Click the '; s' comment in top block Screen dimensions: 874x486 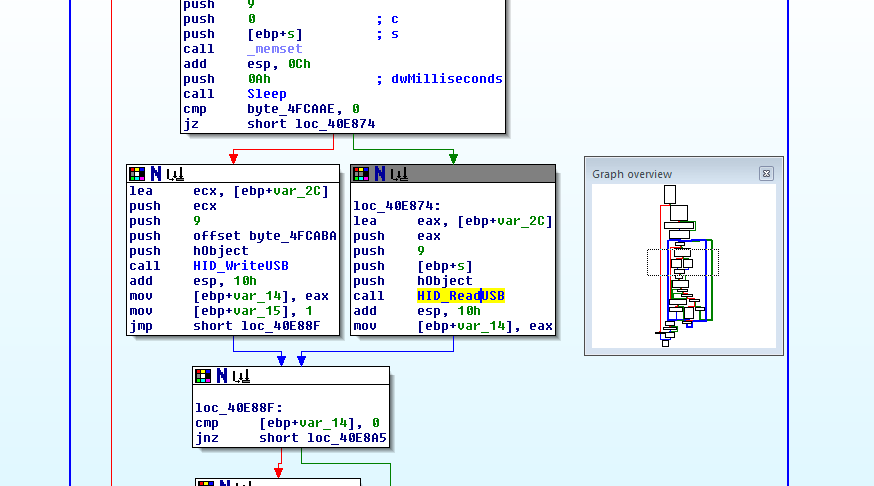point(387,34)
